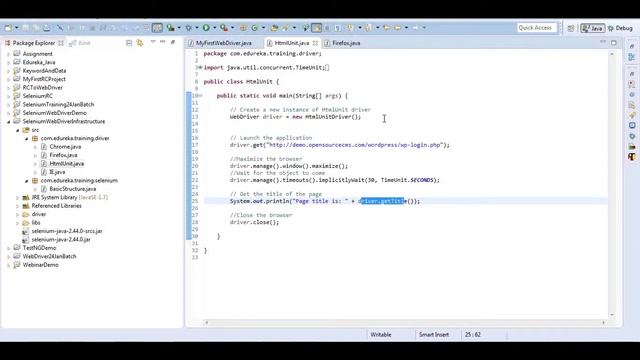Screen dimensions: 640x360
Task: Expand the Assignment project node
Action: pos(9,54)
